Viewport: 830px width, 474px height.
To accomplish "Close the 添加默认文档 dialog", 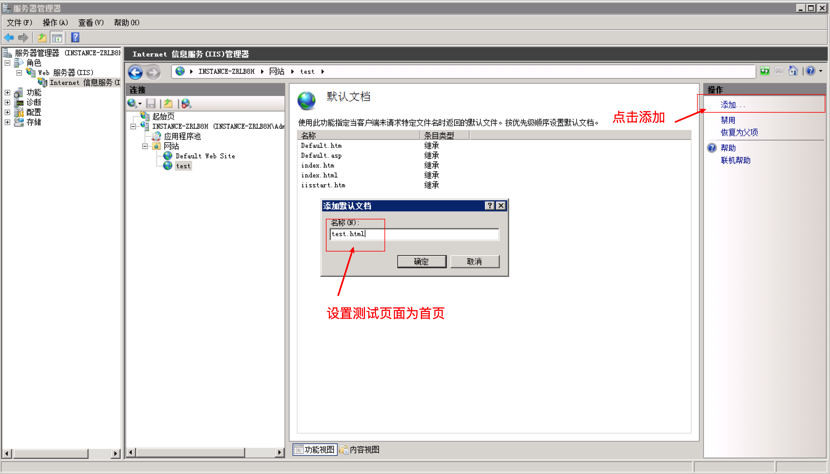I will [501, 205].
